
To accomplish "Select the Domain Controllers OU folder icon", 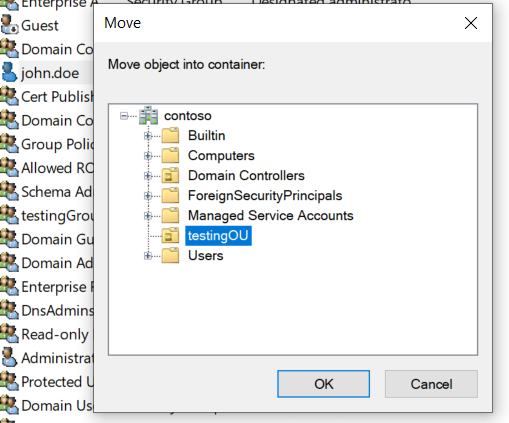I will 170,175.
